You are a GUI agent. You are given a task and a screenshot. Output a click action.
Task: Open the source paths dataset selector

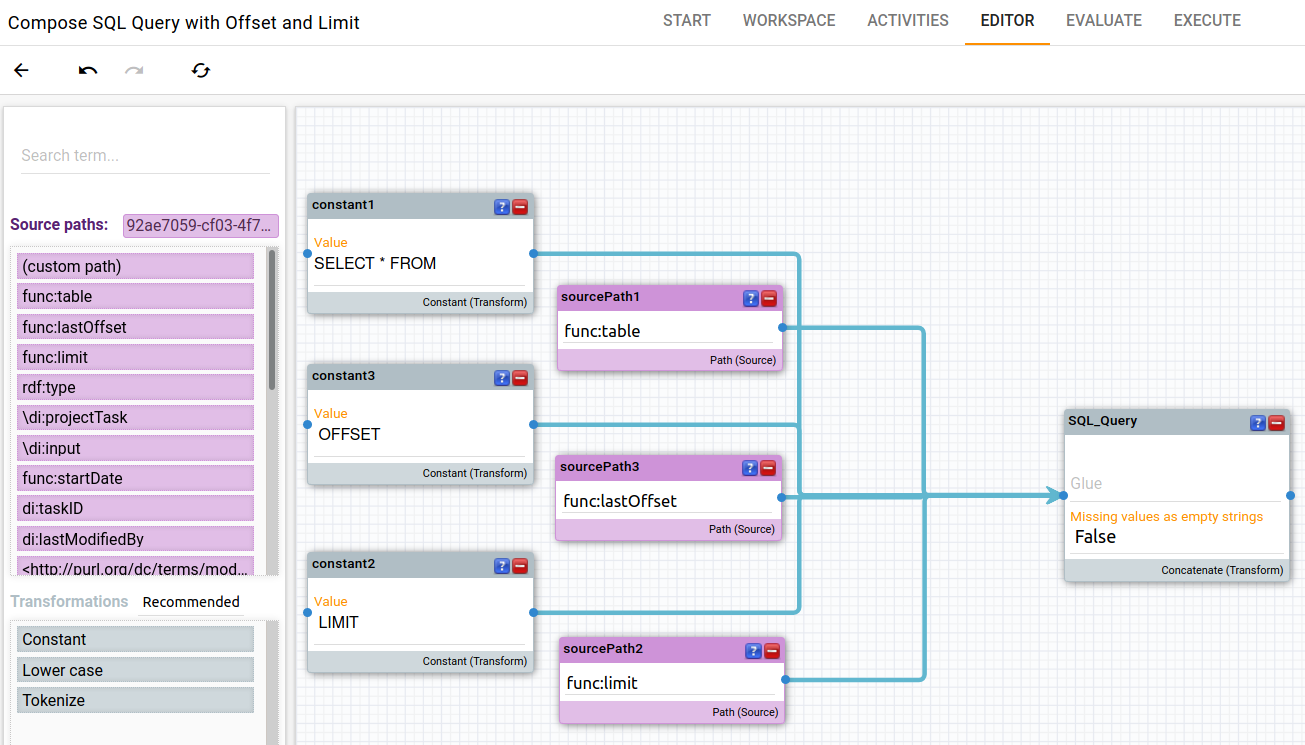click(200, 225)
